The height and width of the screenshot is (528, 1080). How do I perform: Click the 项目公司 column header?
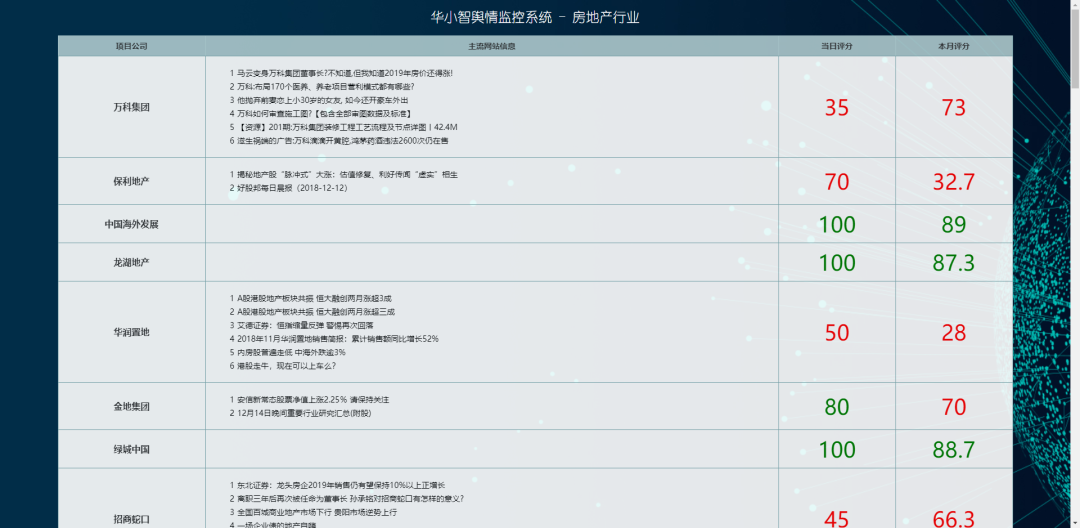point(132,46)
